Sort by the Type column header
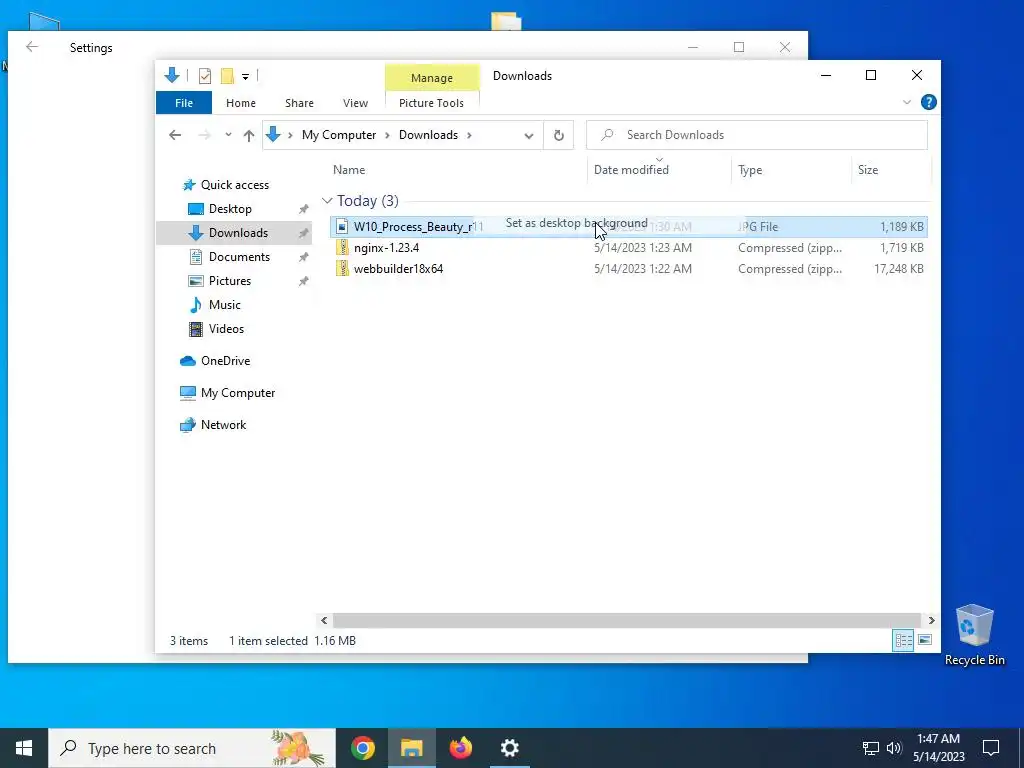 750,170
